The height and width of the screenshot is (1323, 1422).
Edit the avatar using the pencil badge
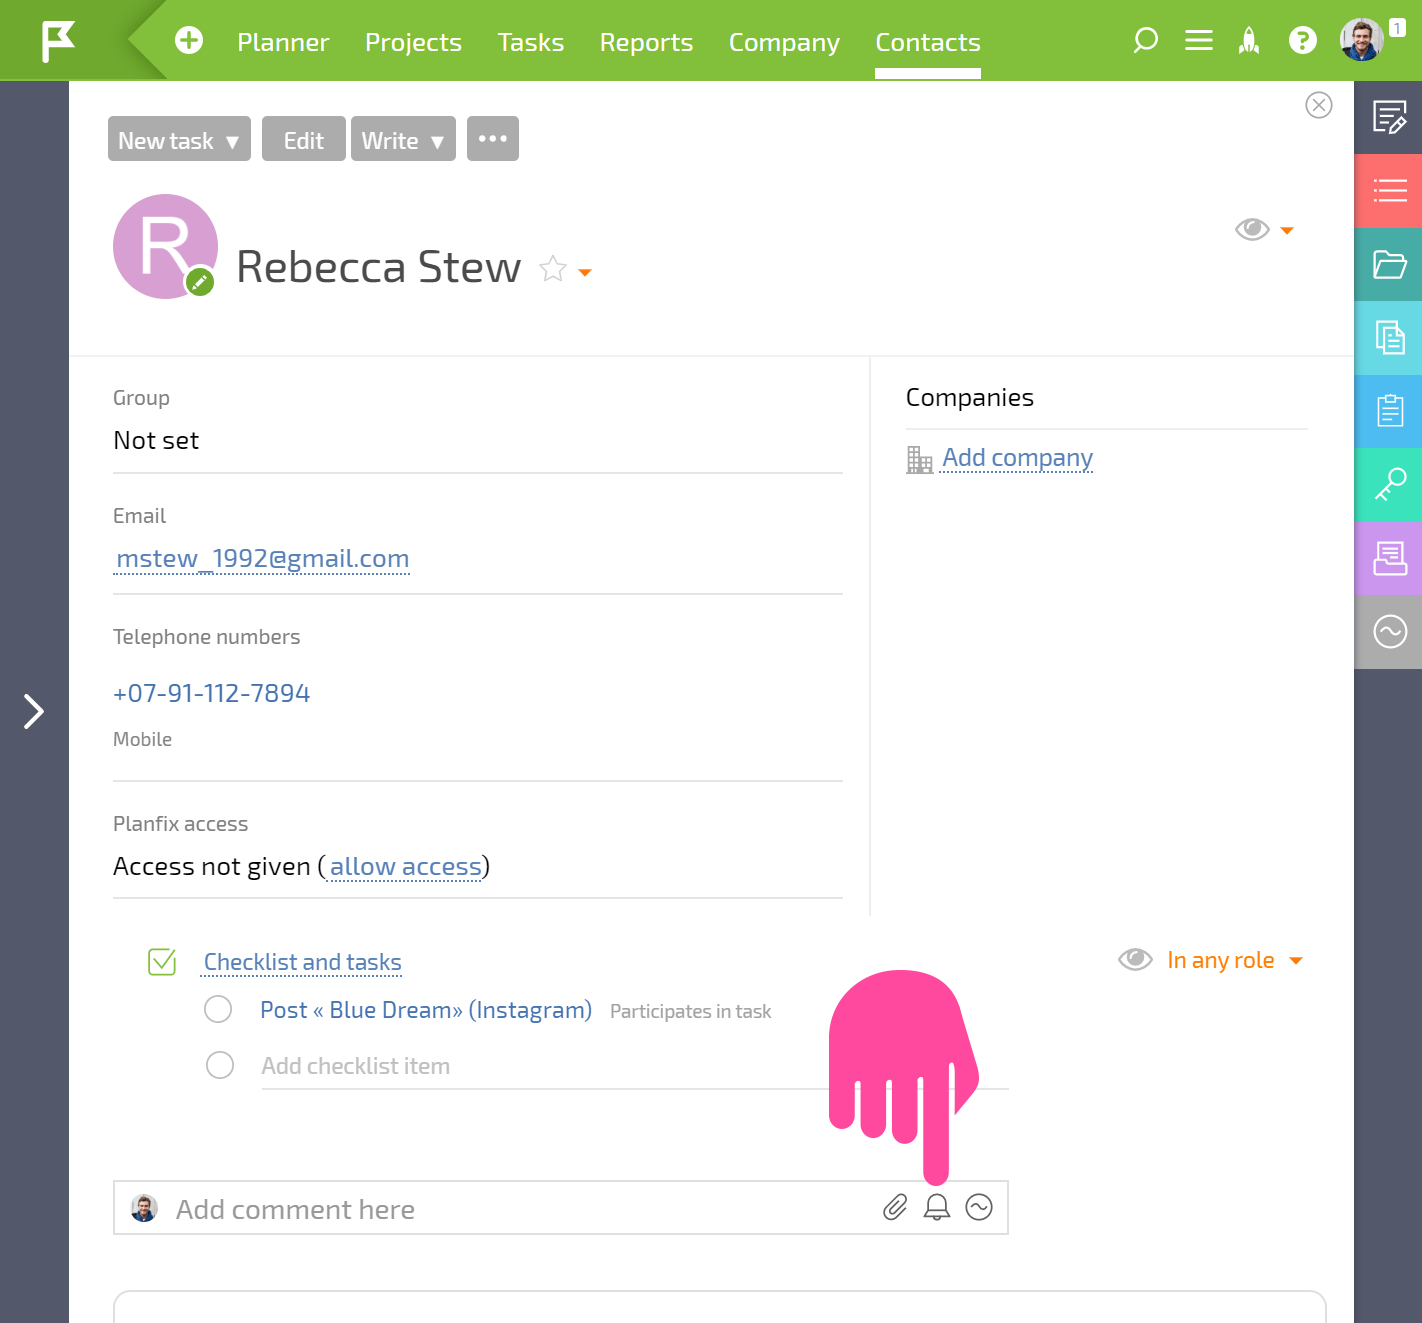coord(200,282)
